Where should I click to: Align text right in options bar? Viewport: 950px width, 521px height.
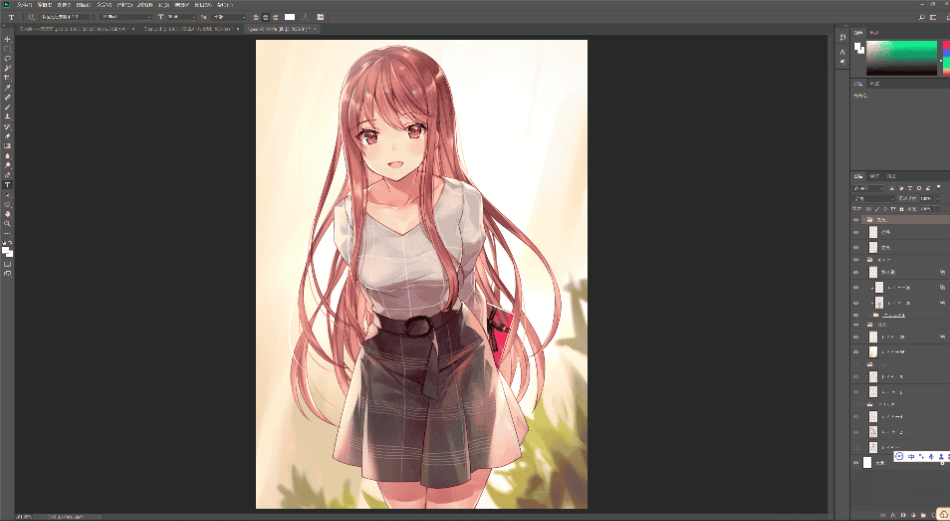(x=276, y=17)
